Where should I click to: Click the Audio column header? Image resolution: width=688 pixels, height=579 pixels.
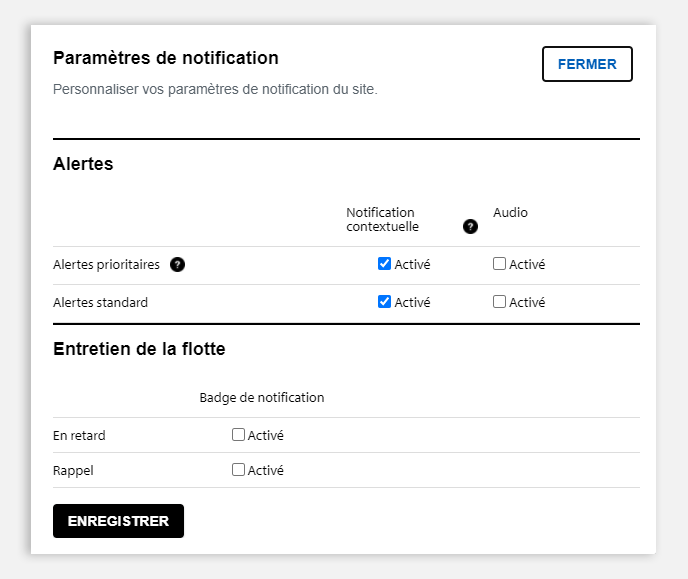[x=510, y=213]
